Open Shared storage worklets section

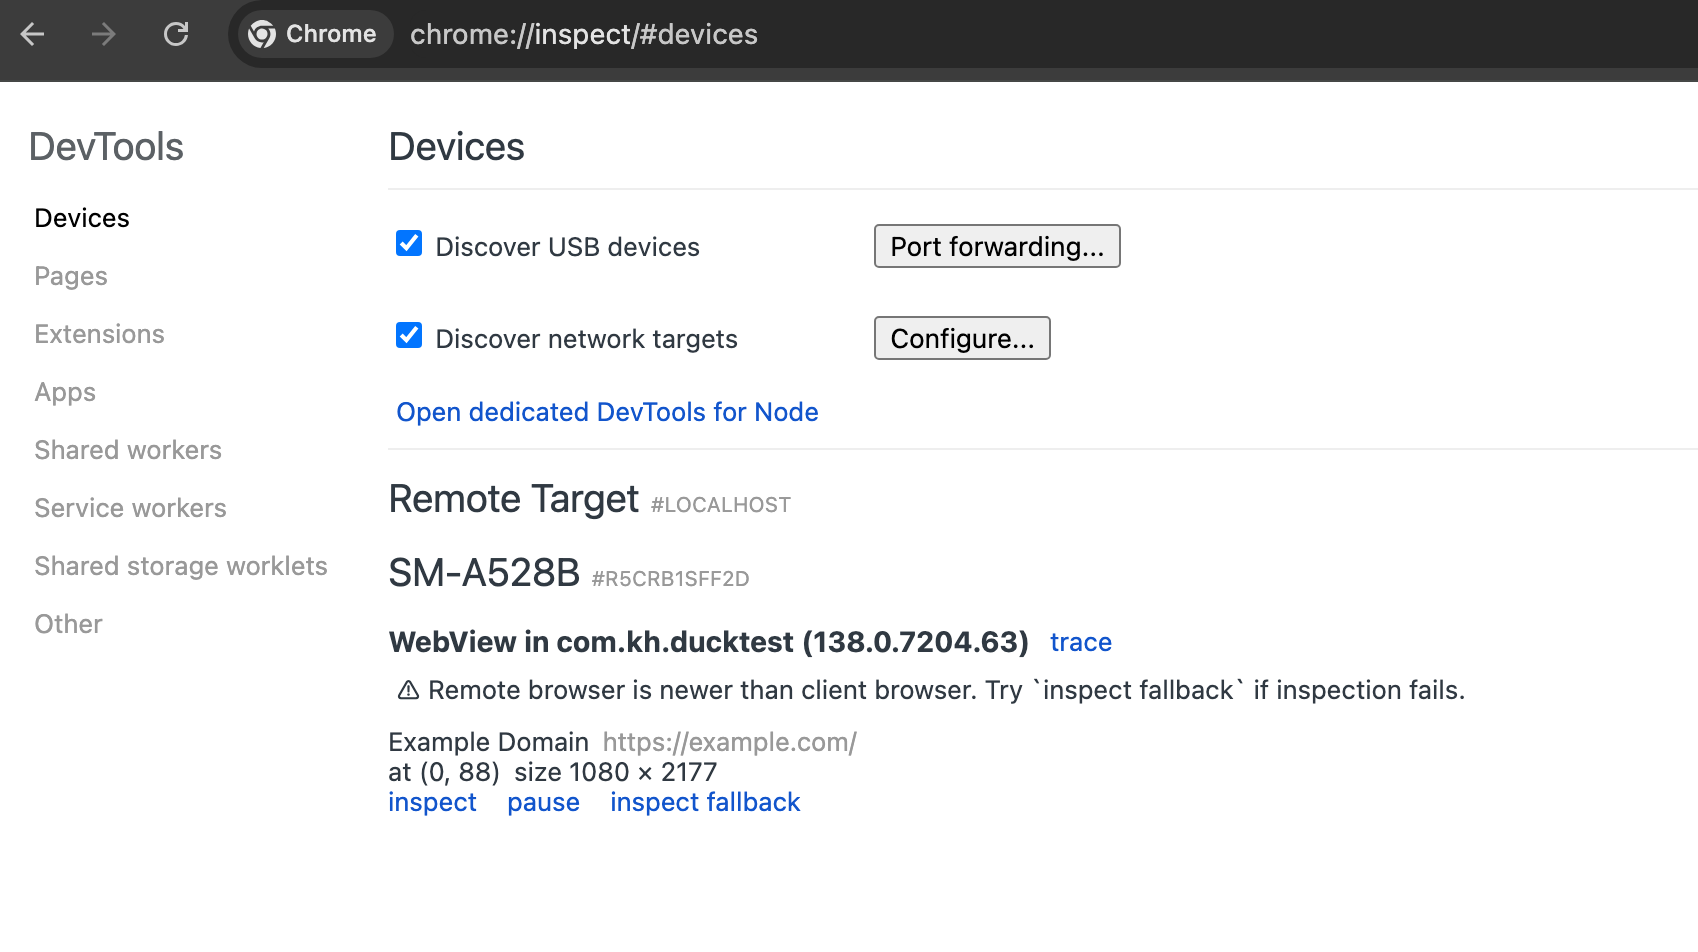181,566
